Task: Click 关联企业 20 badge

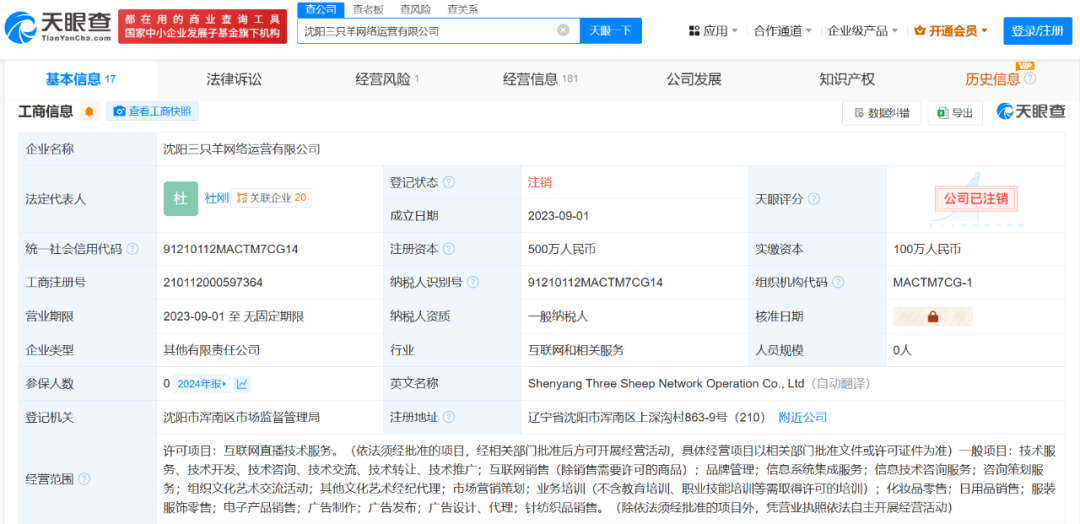Action: (x=271, y=198)
